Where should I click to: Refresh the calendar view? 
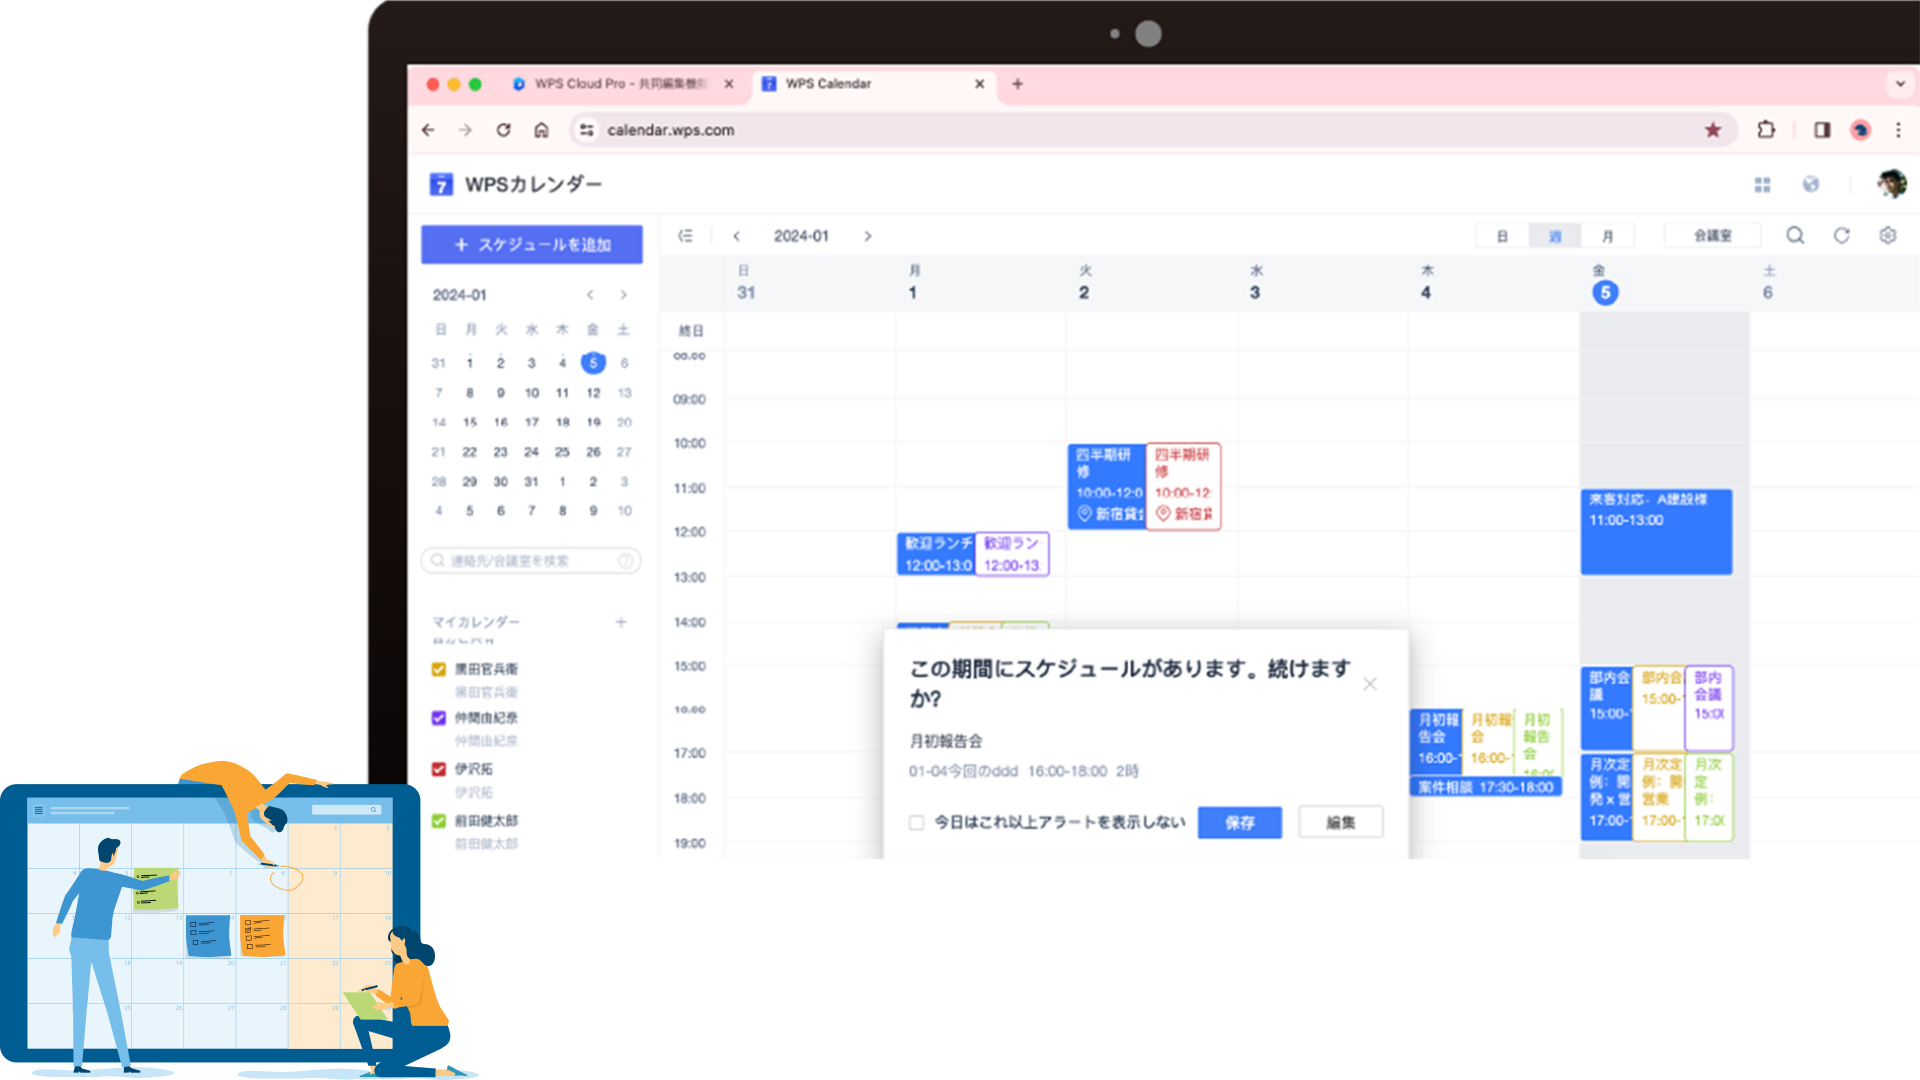[1841, 235]
